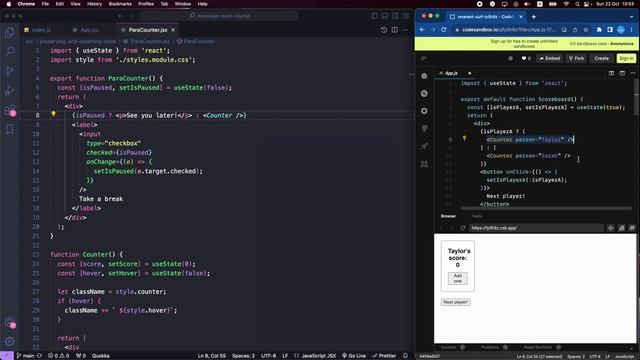This screenshot has width=640, height=360.
Task: Open More Actions ellipsis in VS Code editor toolbar
Action: (405, 30)
